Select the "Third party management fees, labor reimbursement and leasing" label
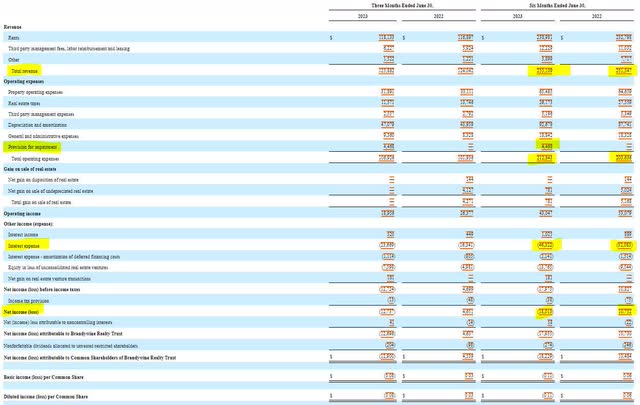 point(69,49)
